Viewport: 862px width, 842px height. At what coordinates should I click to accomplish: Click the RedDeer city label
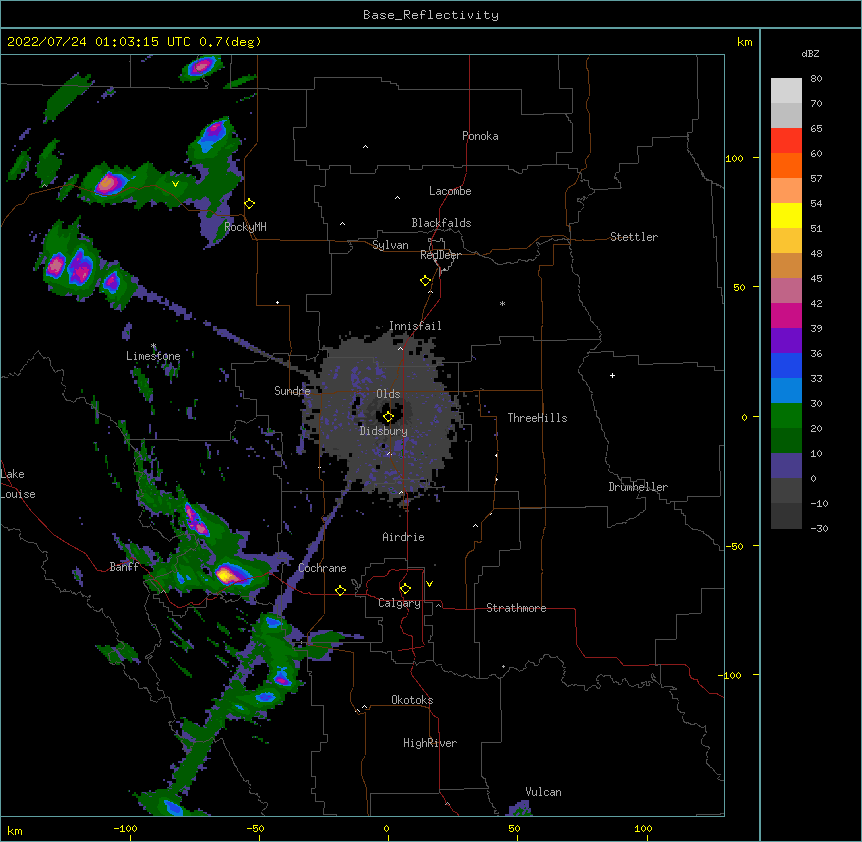[x=440, y=255]
